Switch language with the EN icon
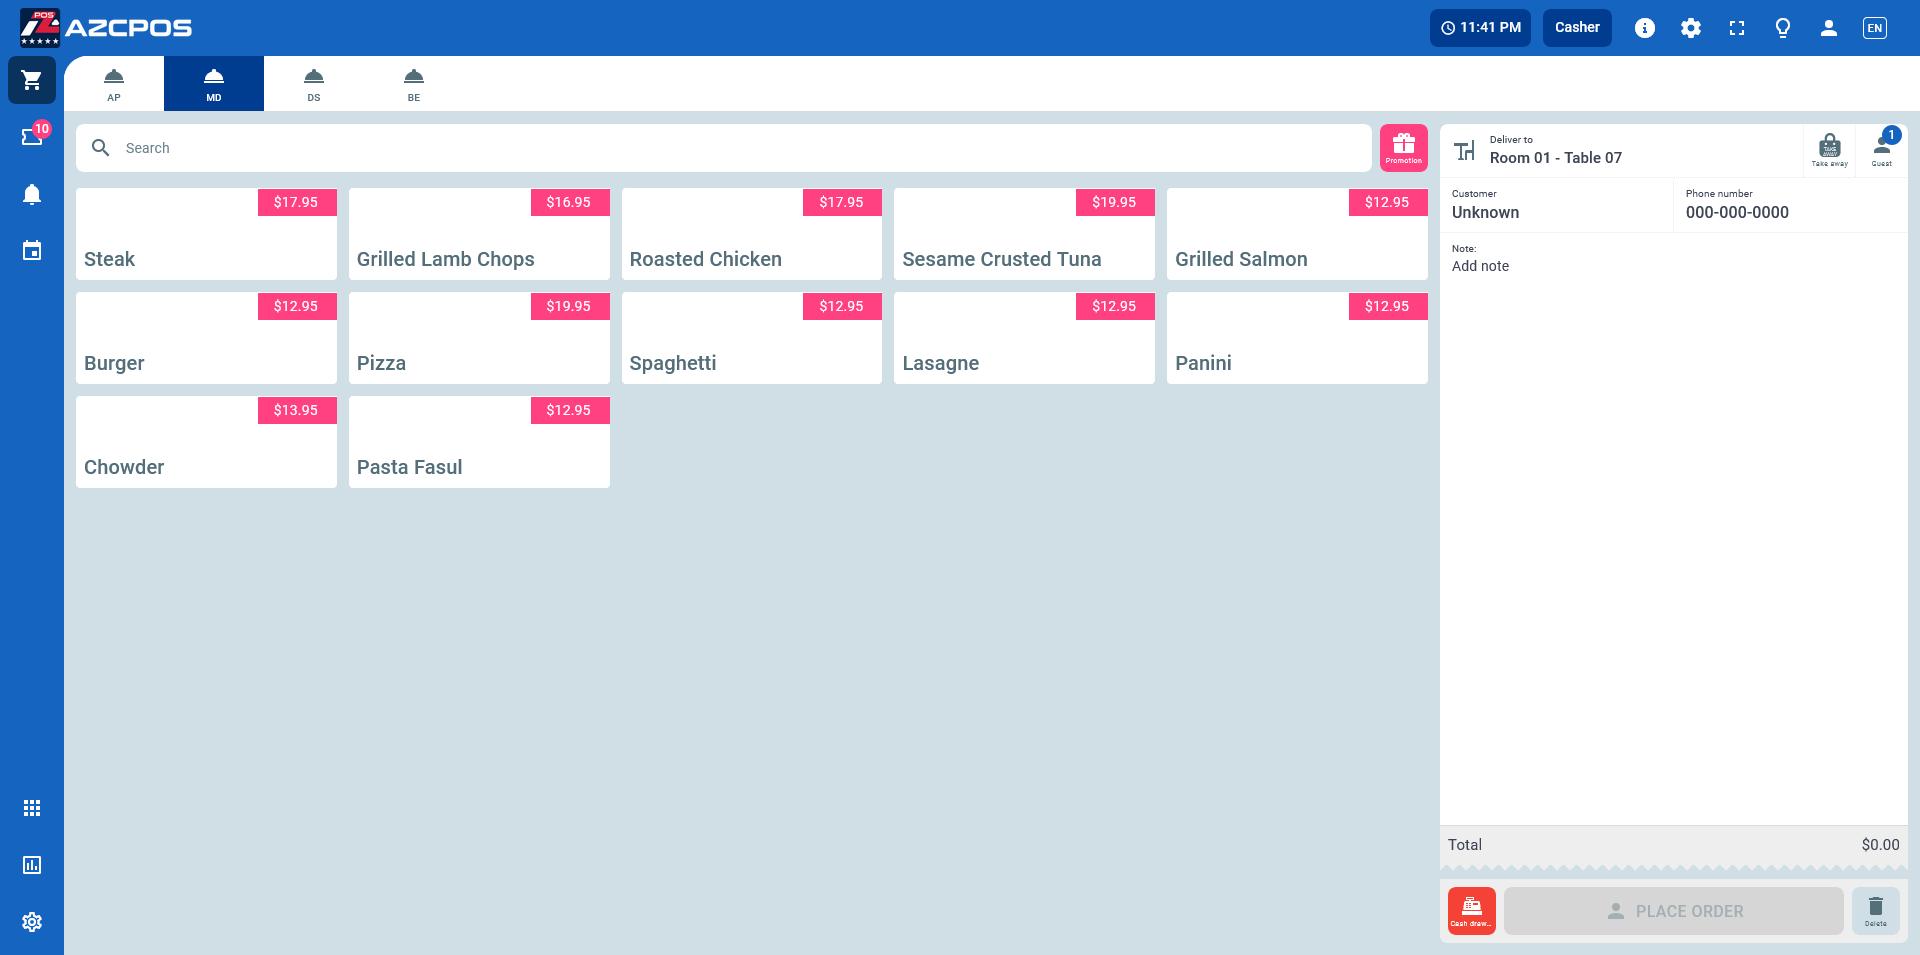 point(1875,28)
